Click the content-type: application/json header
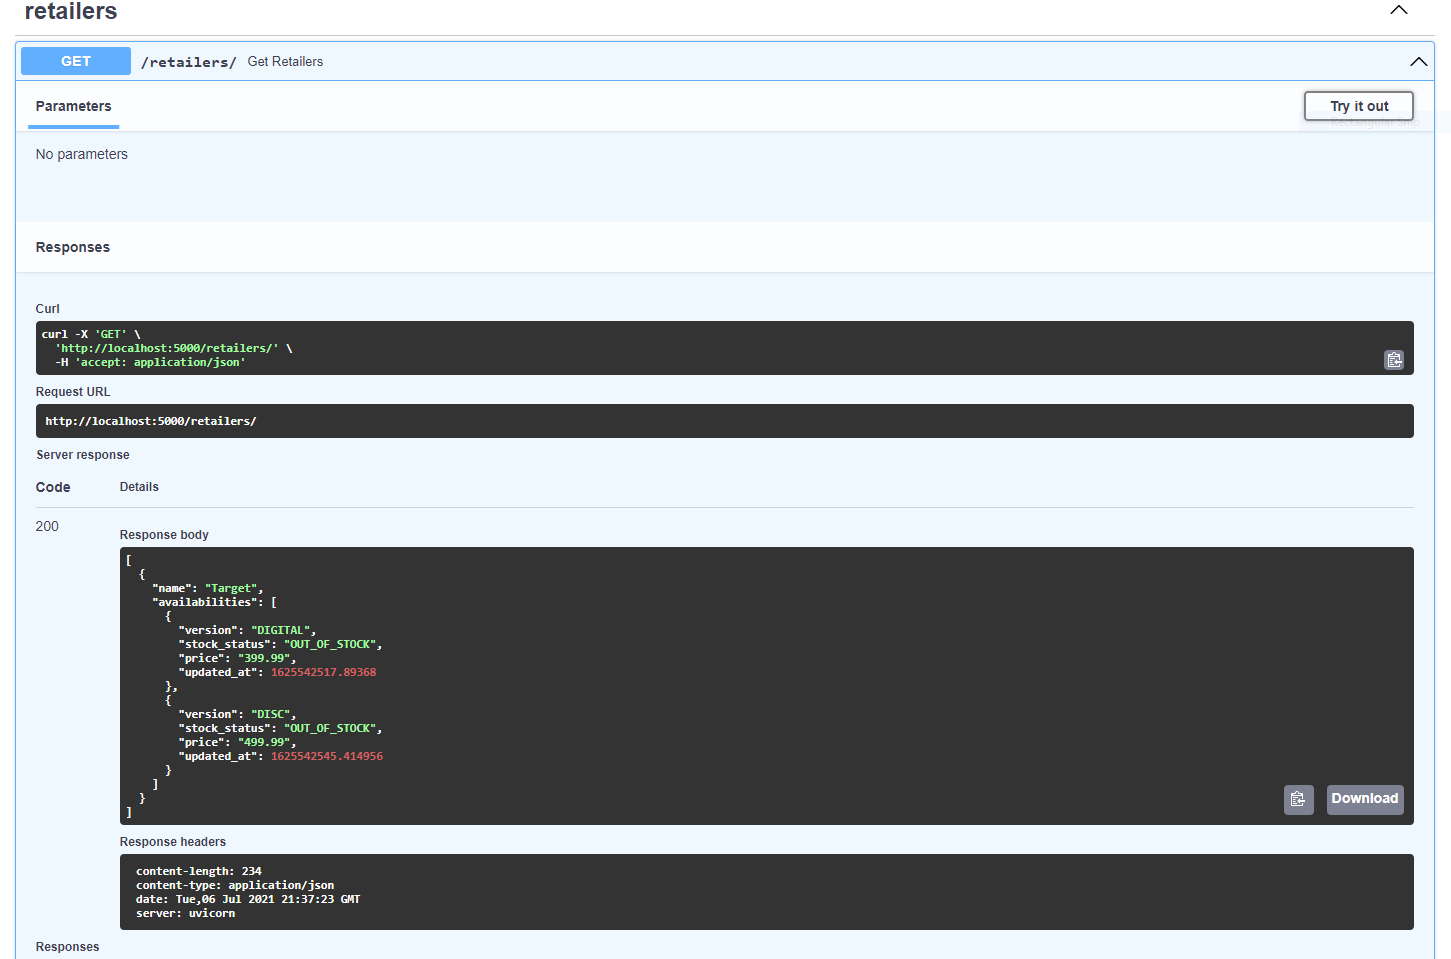1451x959 pixels. pyautogui.click(x=235, y=885)
